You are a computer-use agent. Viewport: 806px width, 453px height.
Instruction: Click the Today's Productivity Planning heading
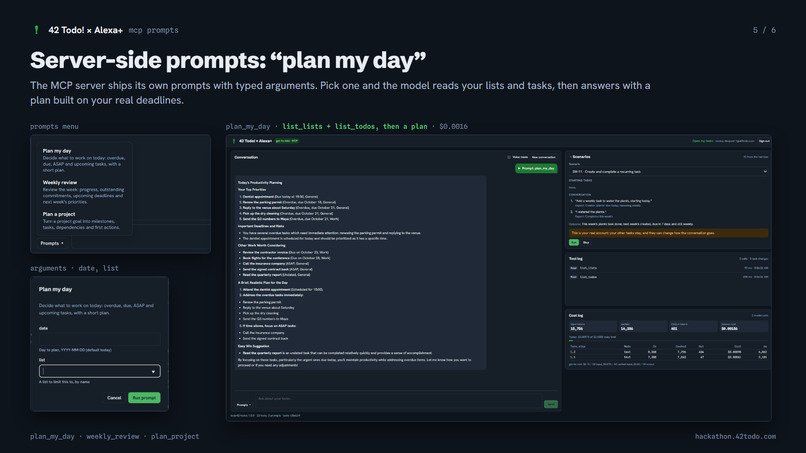[260, 183]
